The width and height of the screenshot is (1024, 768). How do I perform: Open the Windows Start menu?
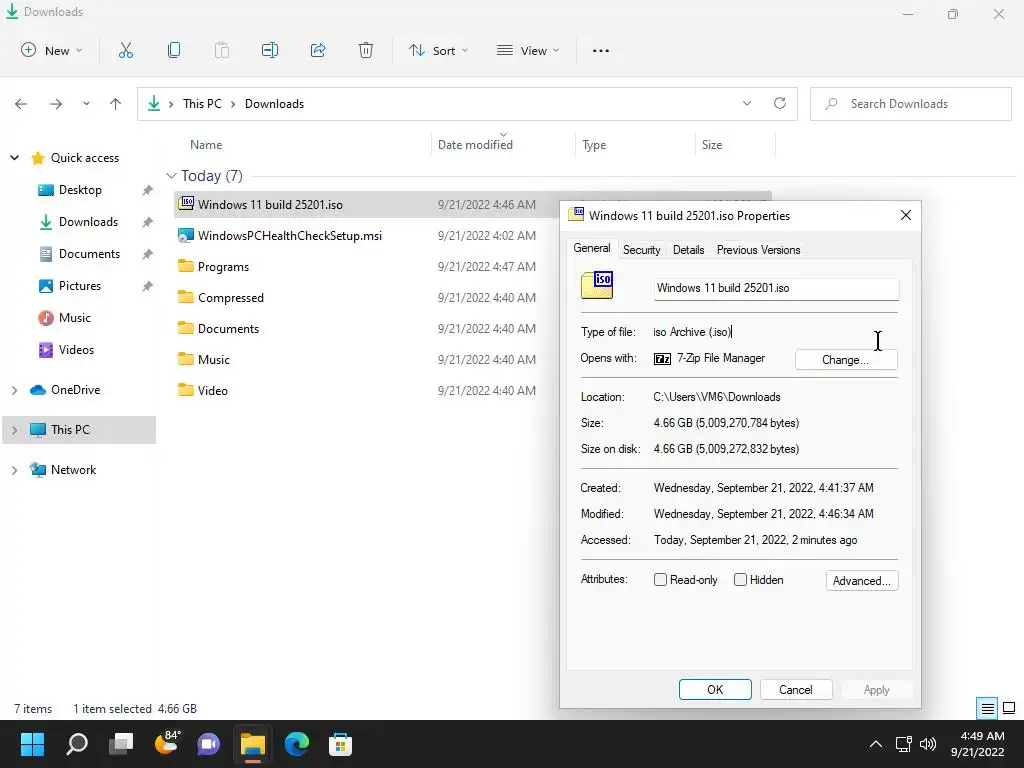[32, 744]
